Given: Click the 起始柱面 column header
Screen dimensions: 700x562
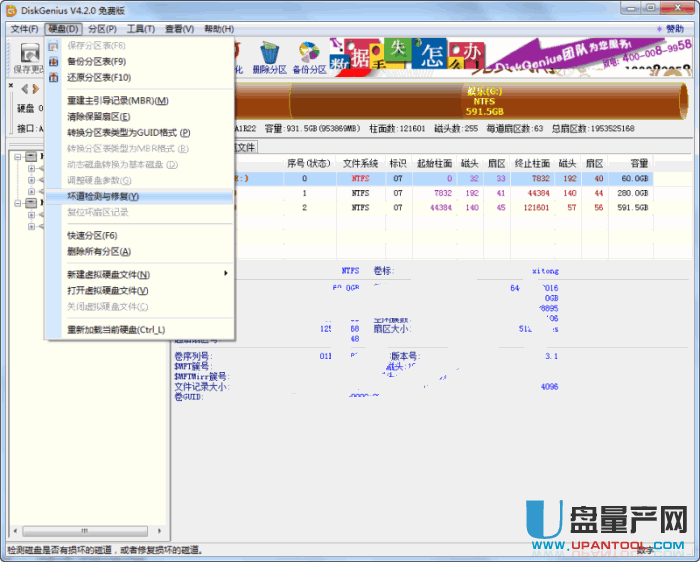Looking at the screenshot, I should (434, 163).
